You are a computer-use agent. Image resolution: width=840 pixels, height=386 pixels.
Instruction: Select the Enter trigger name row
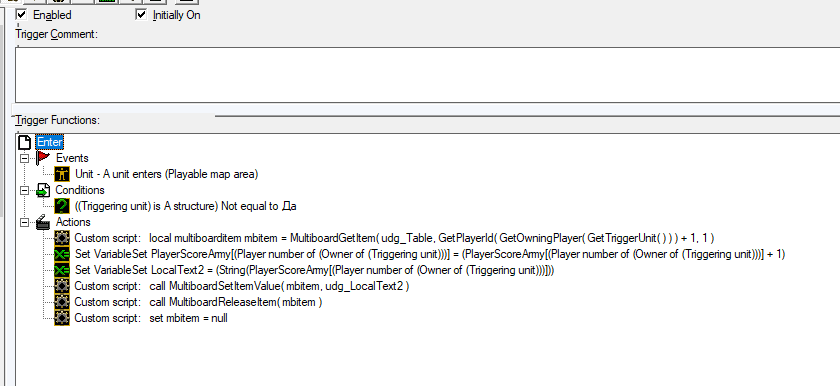click(50, 142)
